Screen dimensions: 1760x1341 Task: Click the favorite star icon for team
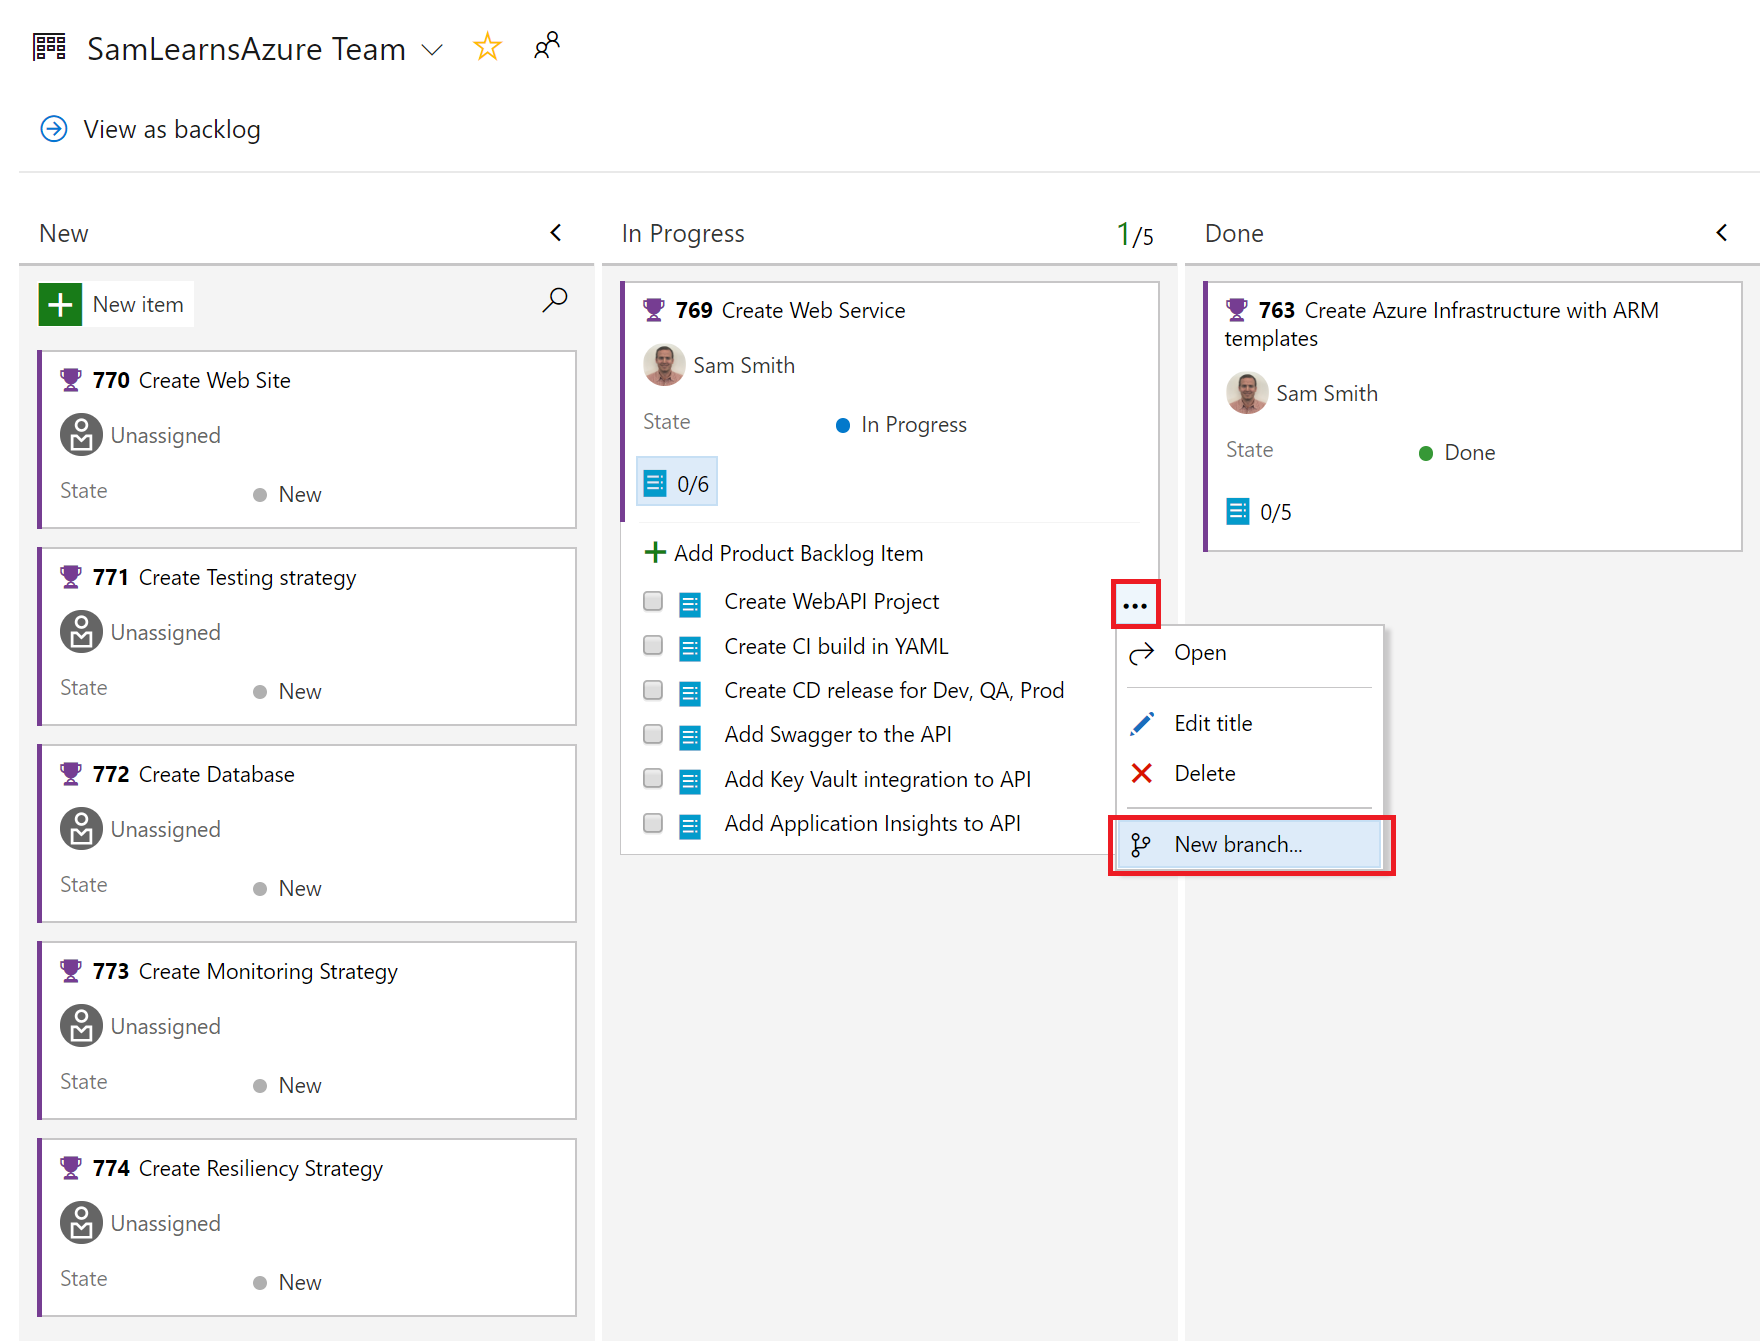pyautogui.click(x=487, y=47)
